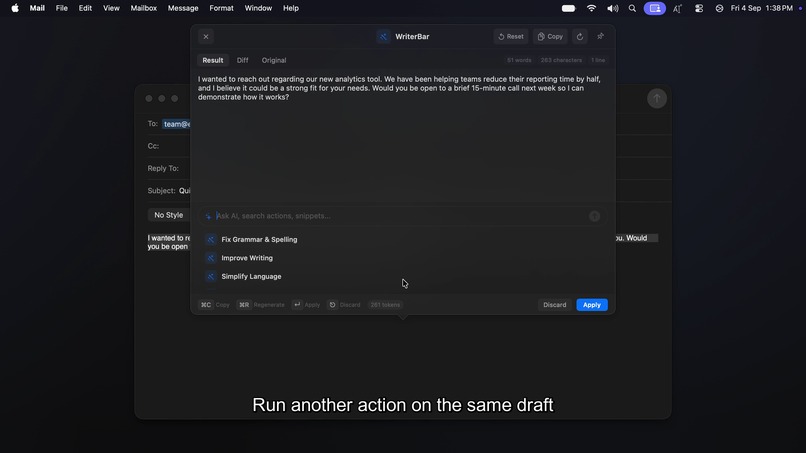This screenshot has width=806, height=453.
Task: Click the word count label in WriterBar
Action: [x=519, y=60]
